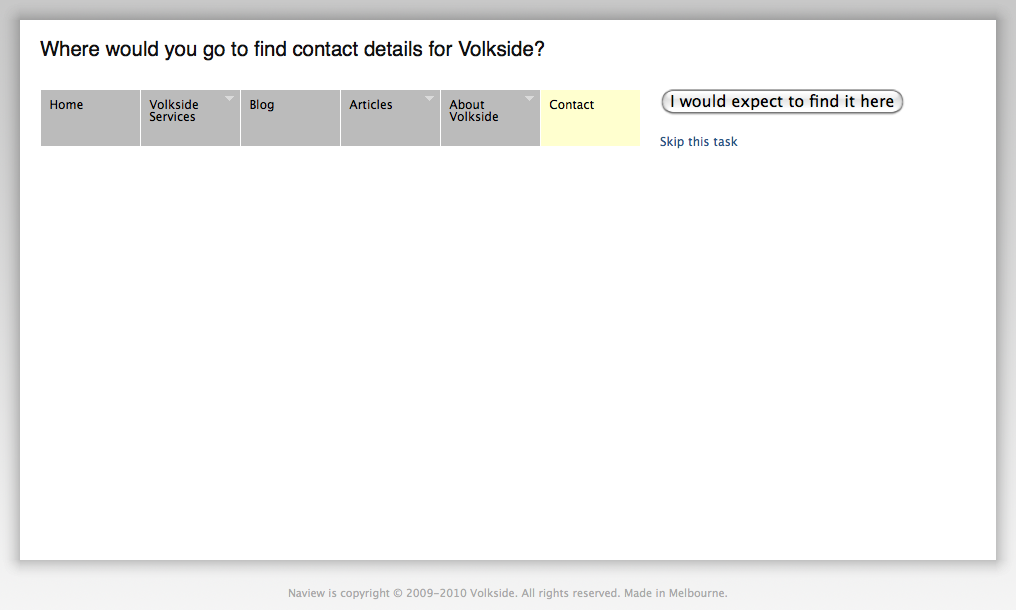
Task: Select the highlighted Contact menu item
Action: pyautogui.click(x=590, y=118)
